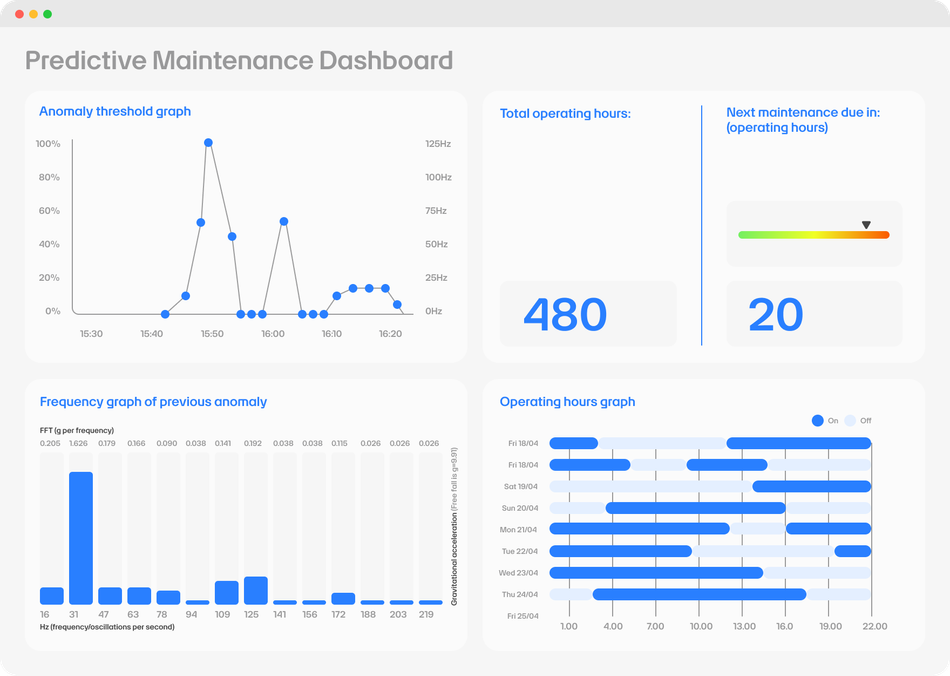Click the Sat 19/04 blue operating bar
This screenshot has height=676, width=950.
pyautogui.click(x=811, y=486)
